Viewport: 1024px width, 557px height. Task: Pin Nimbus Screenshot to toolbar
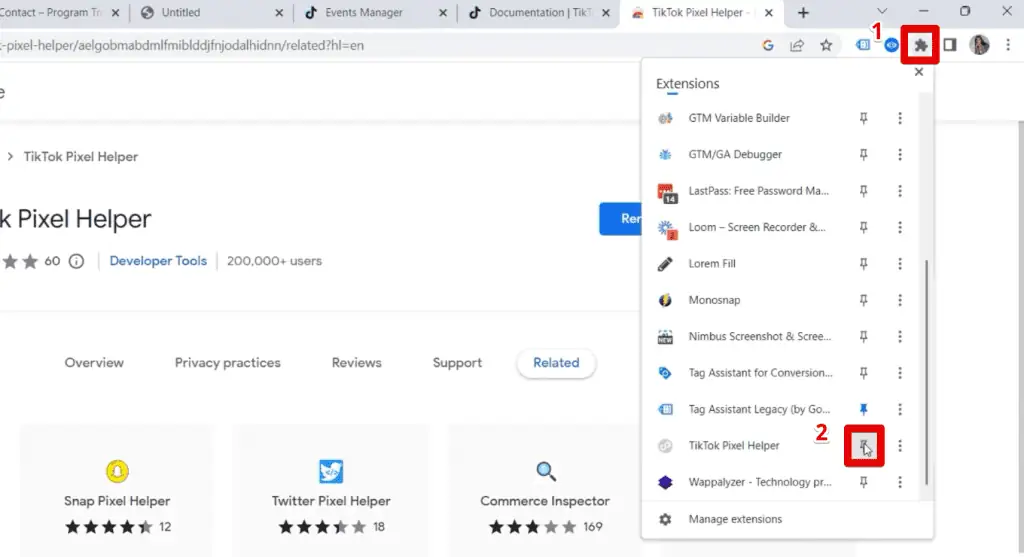[x=863, y=337]
